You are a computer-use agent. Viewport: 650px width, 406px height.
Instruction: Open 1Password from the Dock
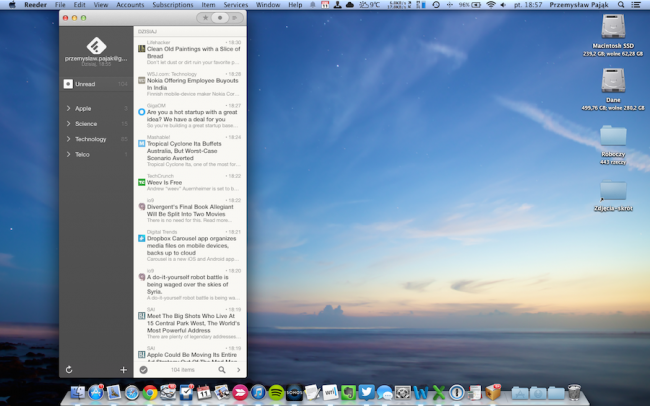[x=457, y=392]
